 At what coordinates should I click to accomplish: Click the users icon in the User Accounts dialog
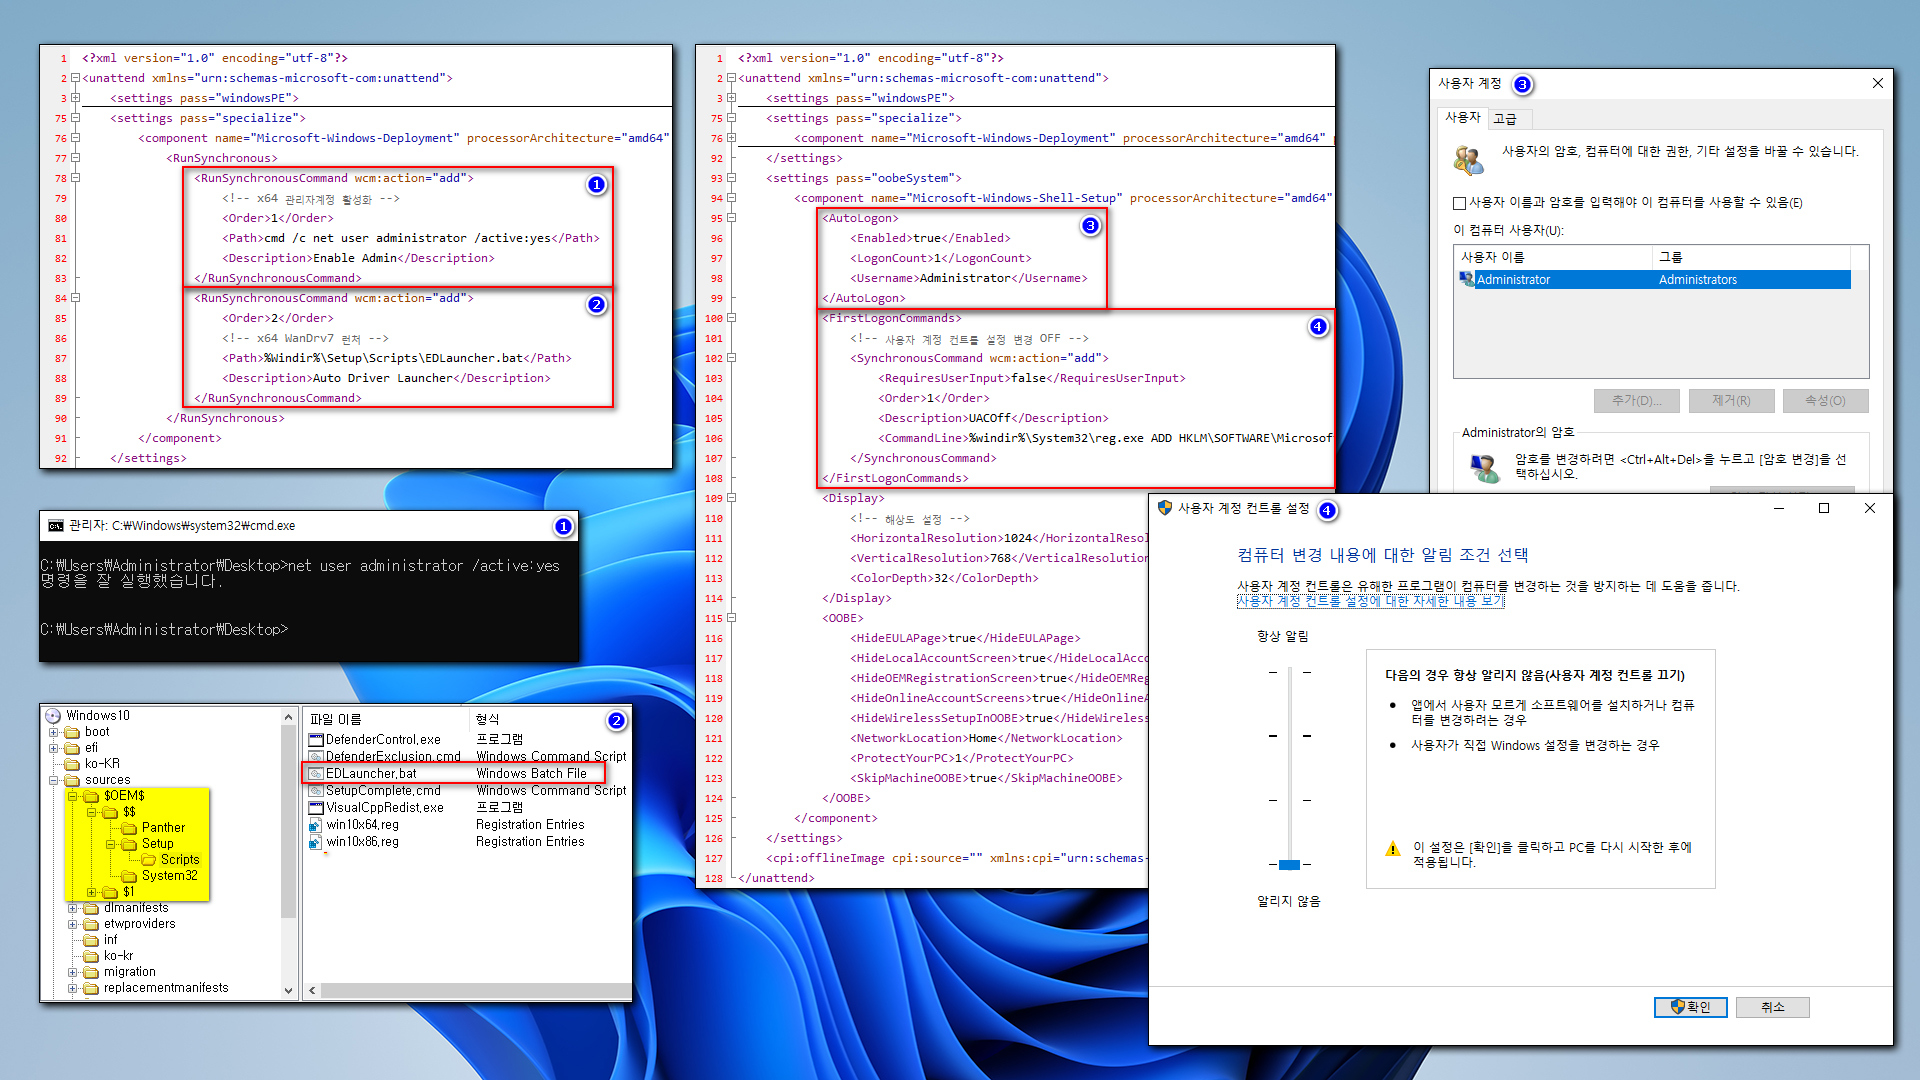pos(1469,159)
